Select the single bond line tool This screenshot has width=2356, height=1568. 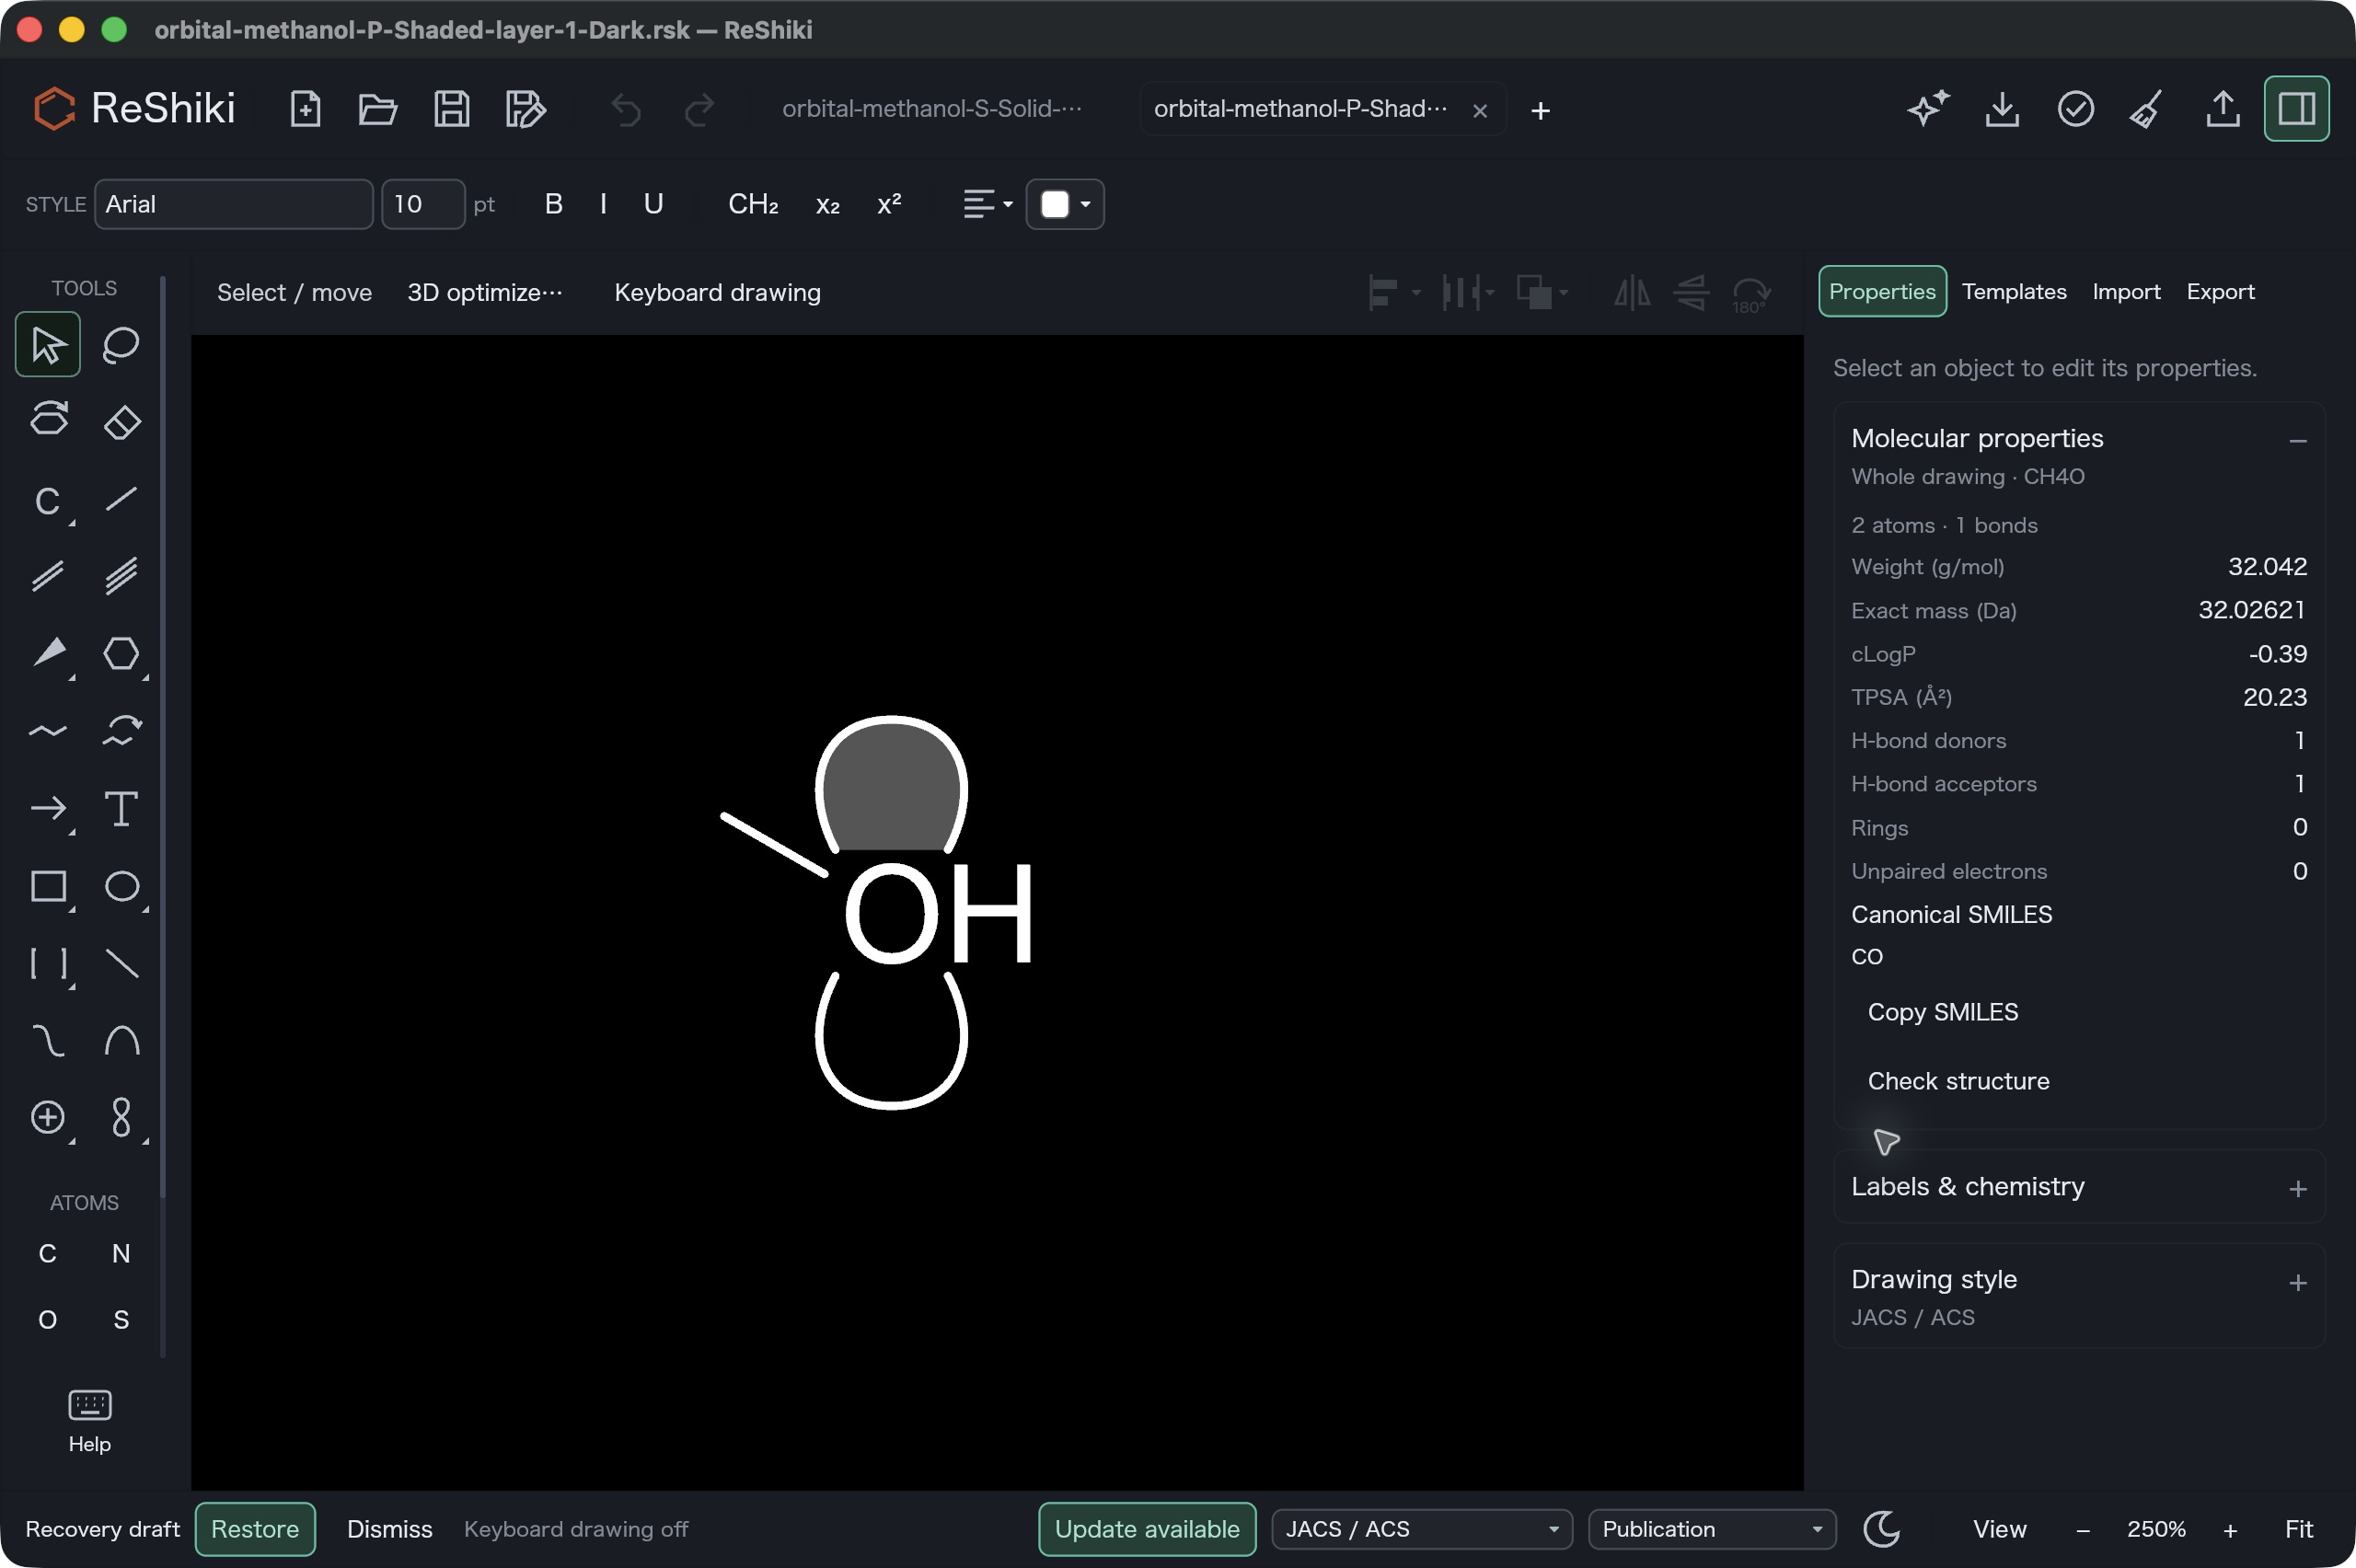pyautogui.click(x=121, y=498)
